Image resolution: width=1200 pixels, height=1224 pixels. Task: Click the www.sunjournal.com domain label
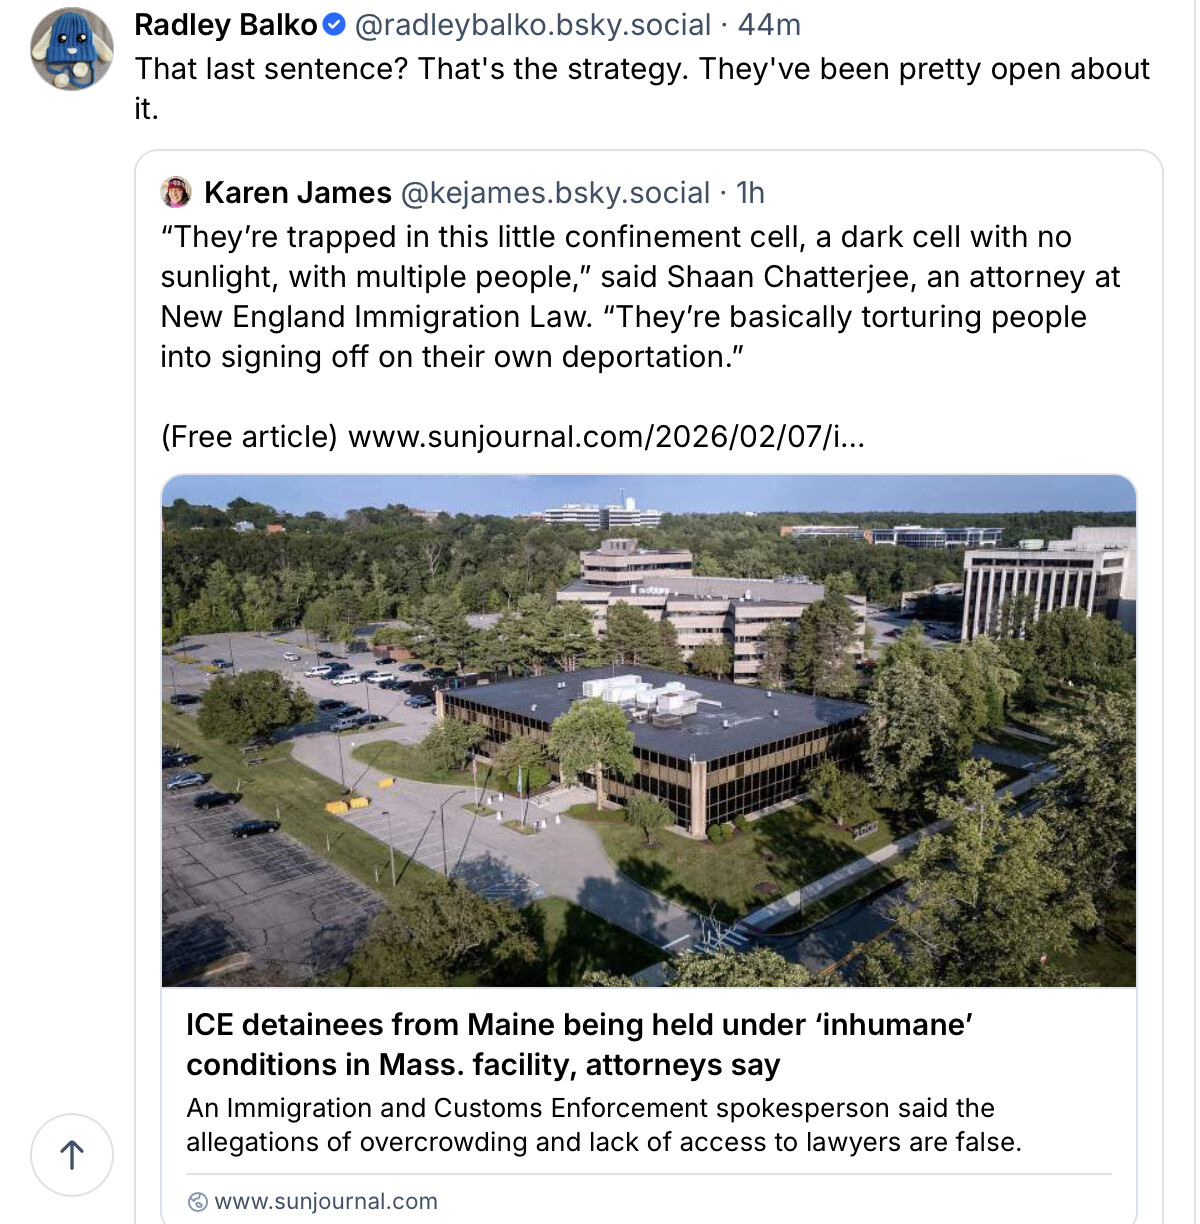pyautogui.click(x=326, y=1201)
